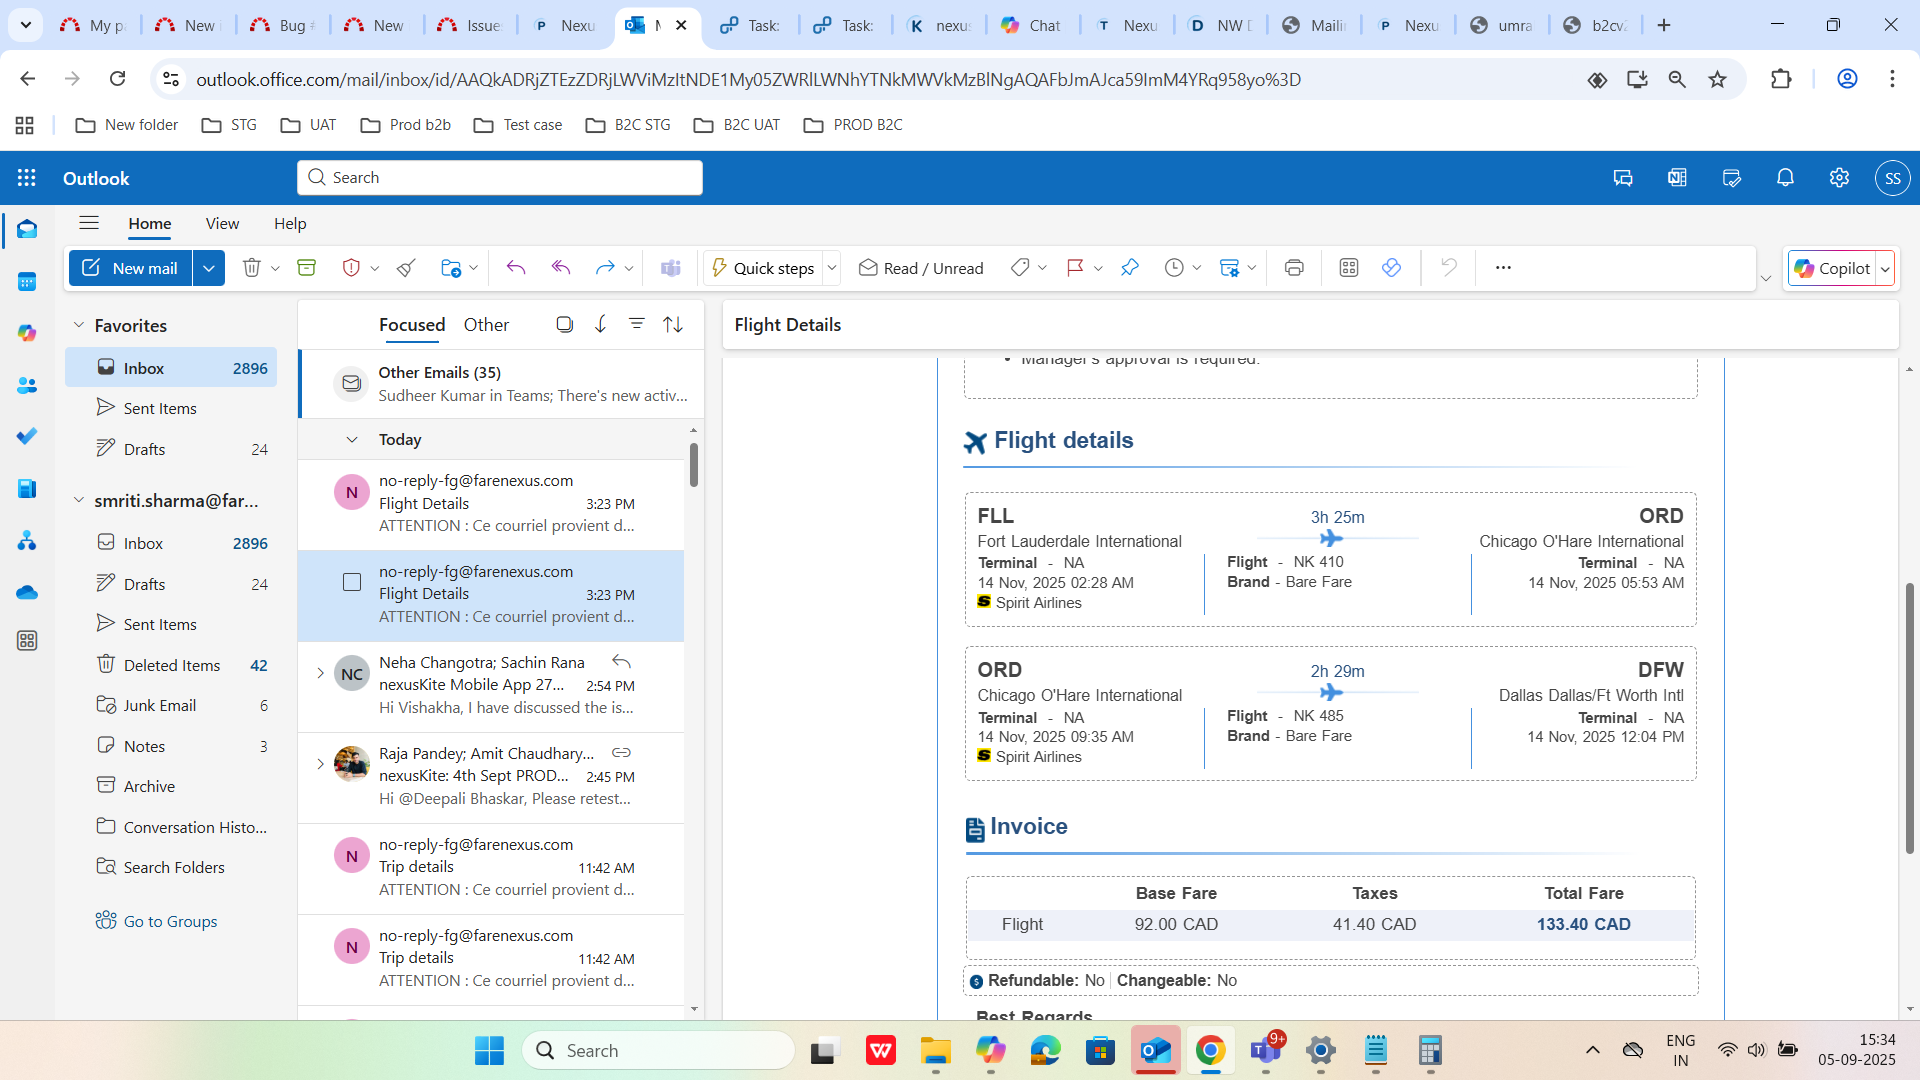1920x1080 pixels.
Task: Open more toolbar options ellipsis
Action: 1503,268
